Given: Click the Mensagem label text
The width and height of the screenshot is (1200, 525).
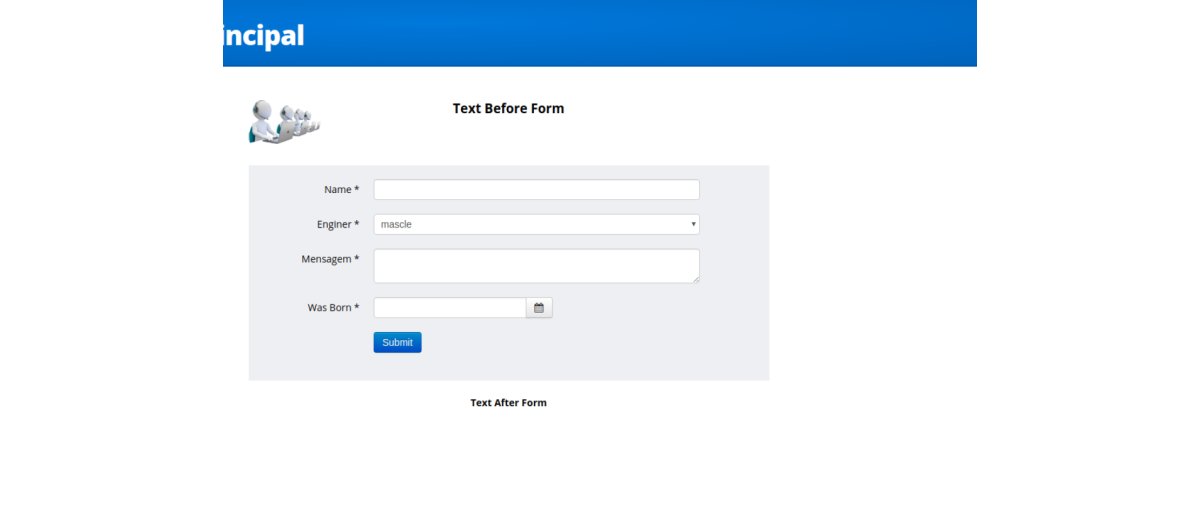Looking at the screenshot, I should pos(326,259).
